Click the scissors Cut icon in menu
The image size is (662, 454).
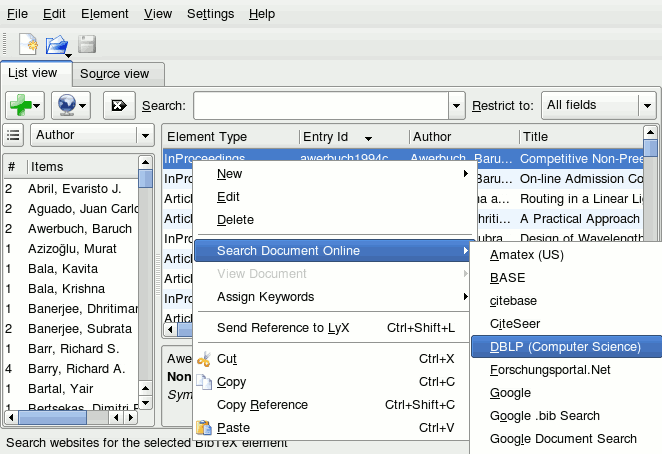pyautogui.click(x=204, y=359)
